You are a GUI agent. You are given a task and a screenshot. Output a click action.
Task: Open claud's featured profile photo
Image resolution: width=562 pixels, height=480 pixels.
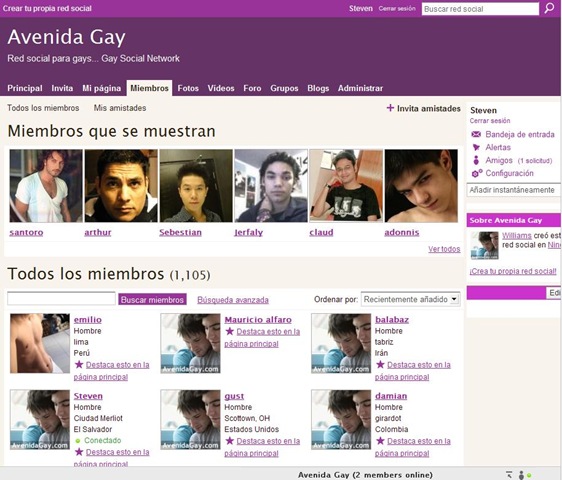point(346,186)
